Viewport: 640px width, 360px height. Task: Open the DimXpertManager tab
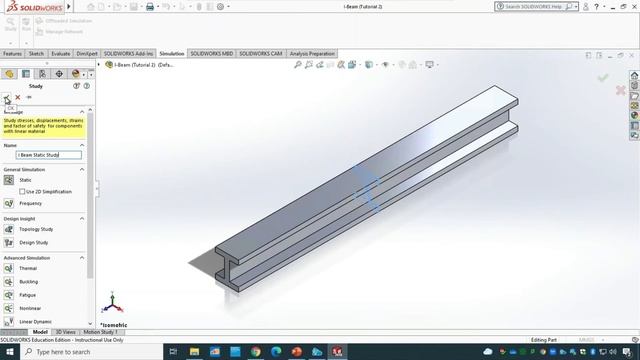click(x=59, y=74)
